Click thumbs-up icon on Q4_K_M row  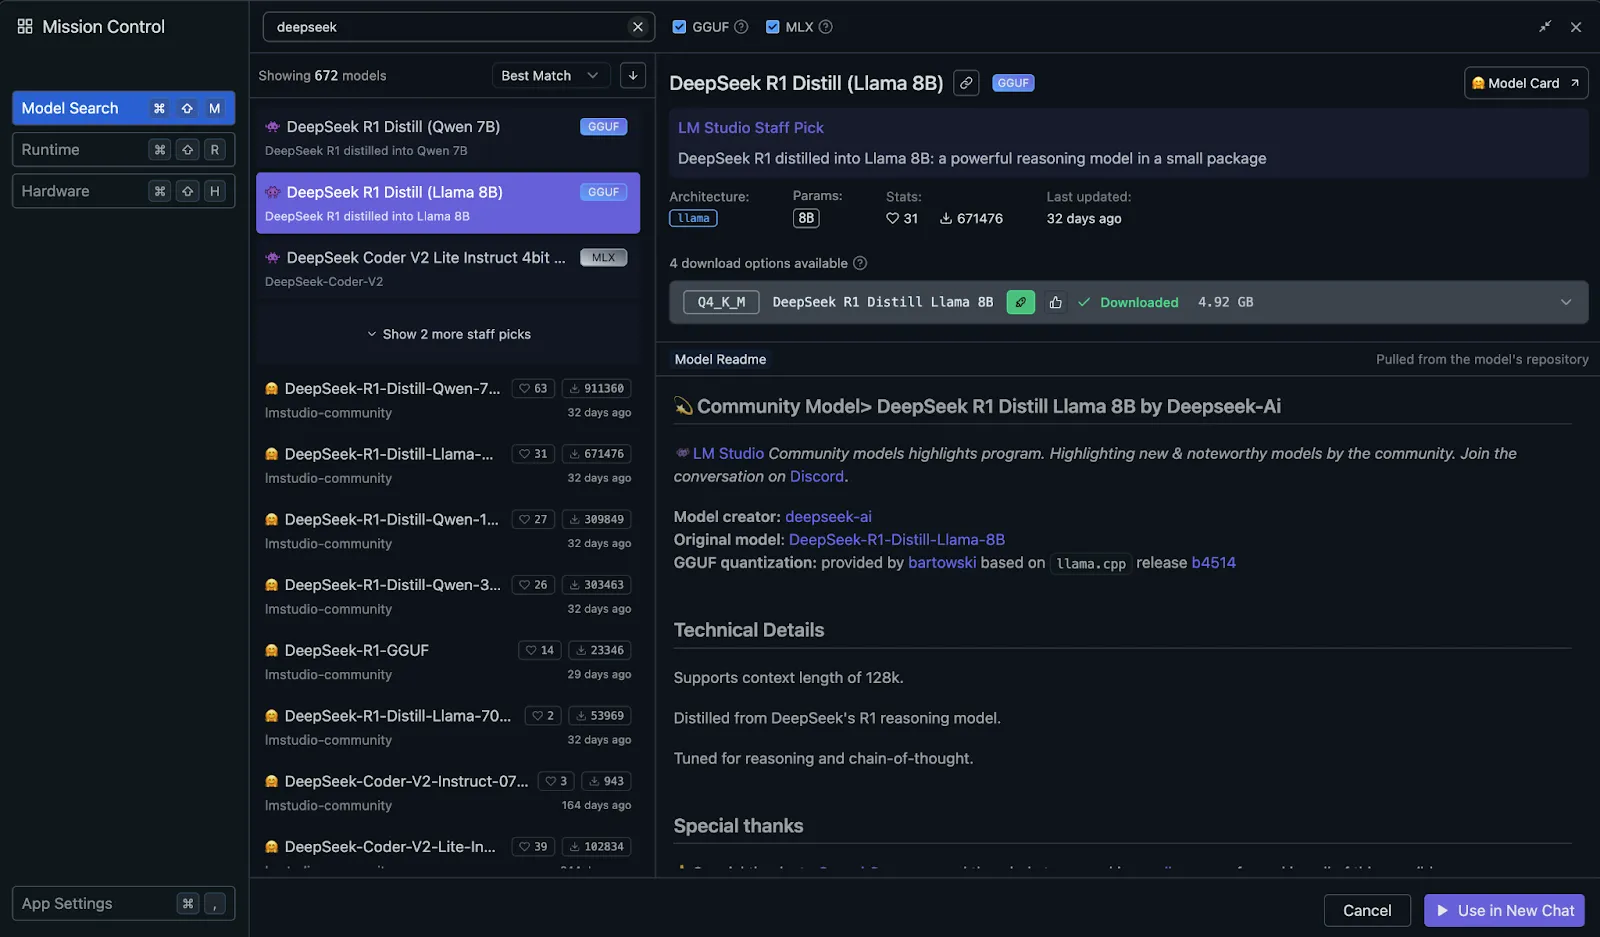point(1055,302)
